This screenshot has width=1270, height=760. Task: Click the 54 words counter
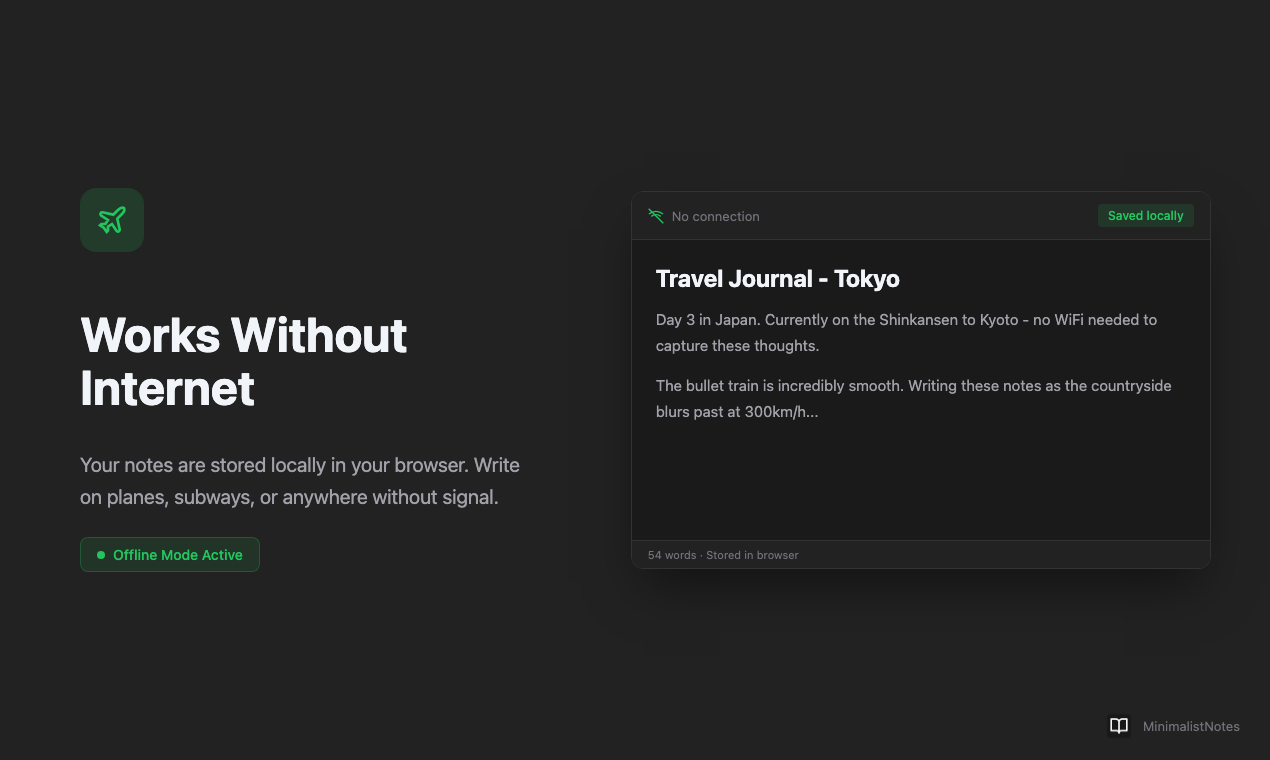click(x=672, y=555)
